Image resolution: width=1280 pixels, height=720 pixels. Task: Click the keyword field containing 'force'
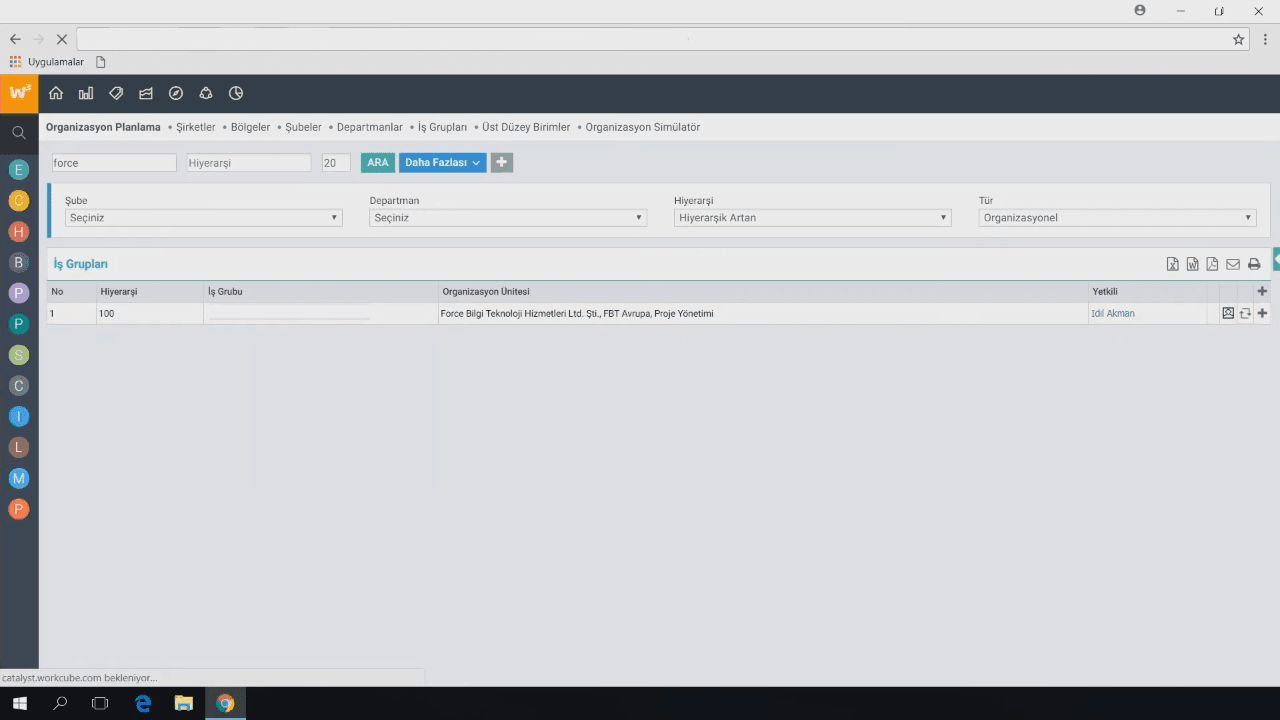(x=113, y=163)
